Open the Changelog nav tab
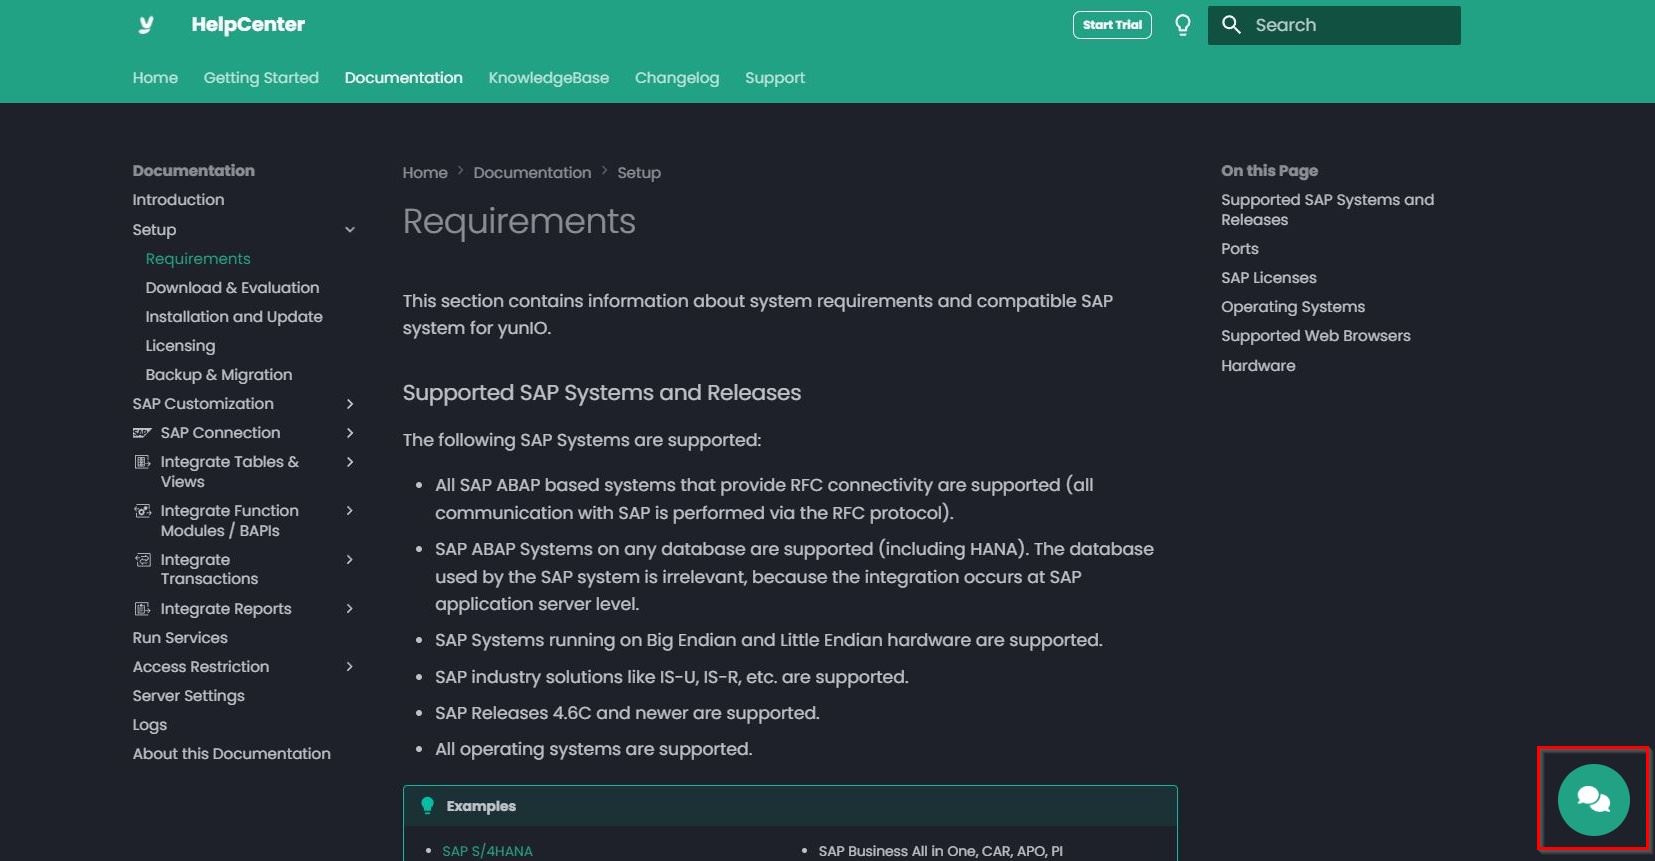1655x861 pixels. click(x=676, y=78)
